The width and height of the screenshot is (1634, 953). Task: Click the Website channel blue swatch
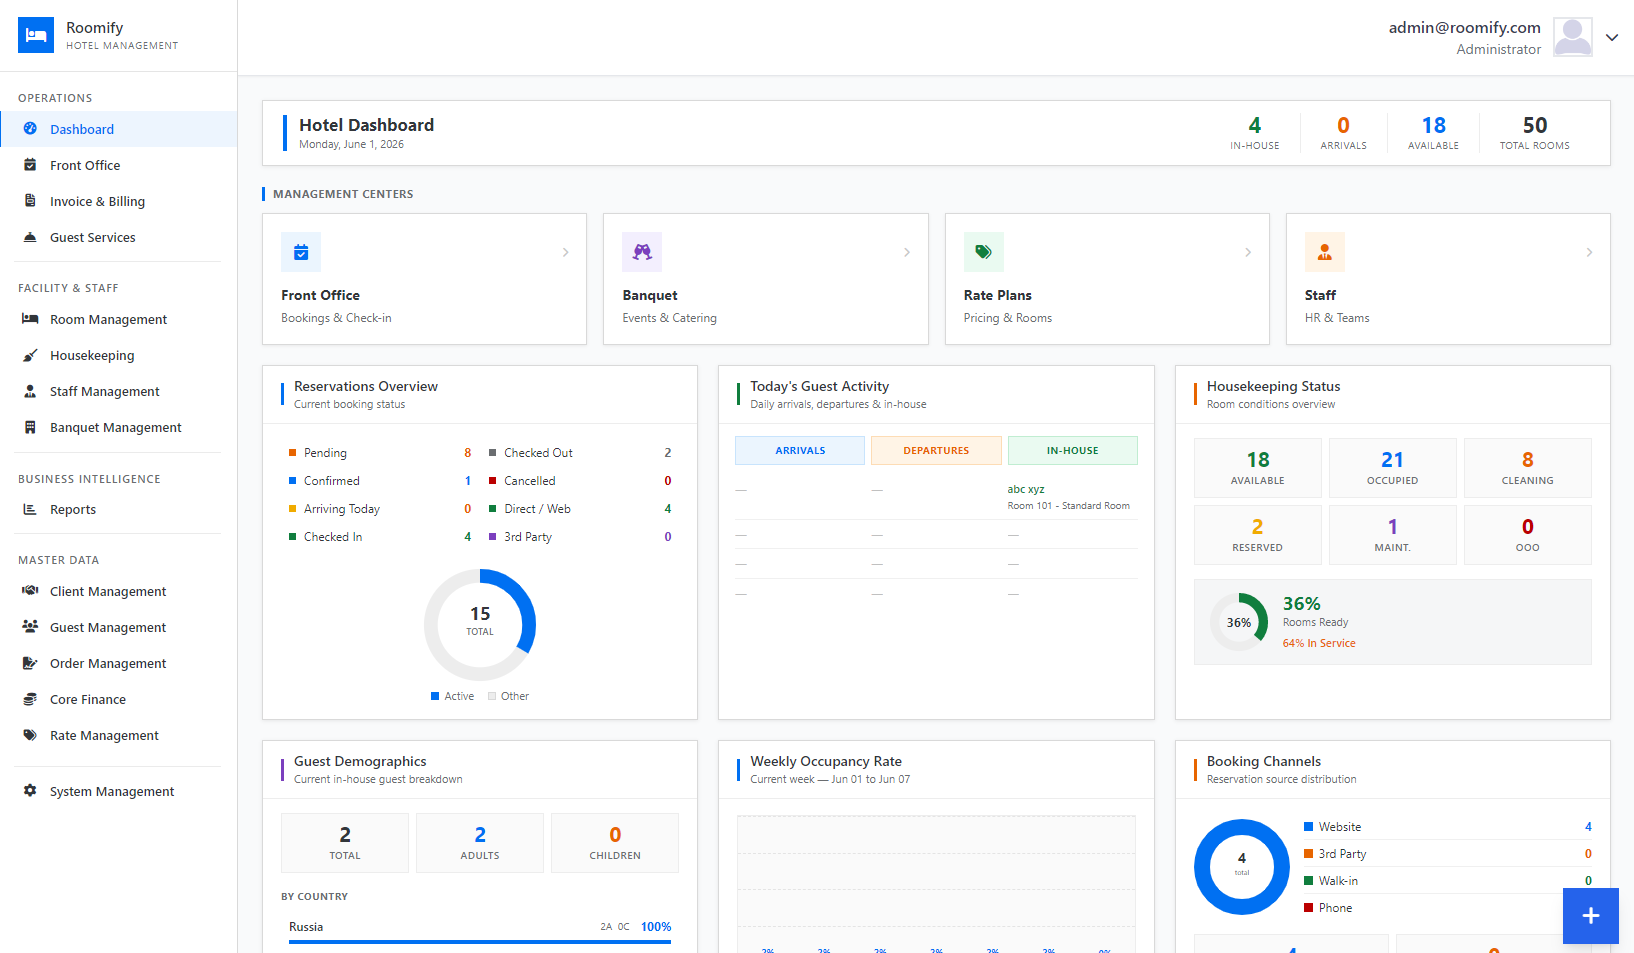point(1308,827)
